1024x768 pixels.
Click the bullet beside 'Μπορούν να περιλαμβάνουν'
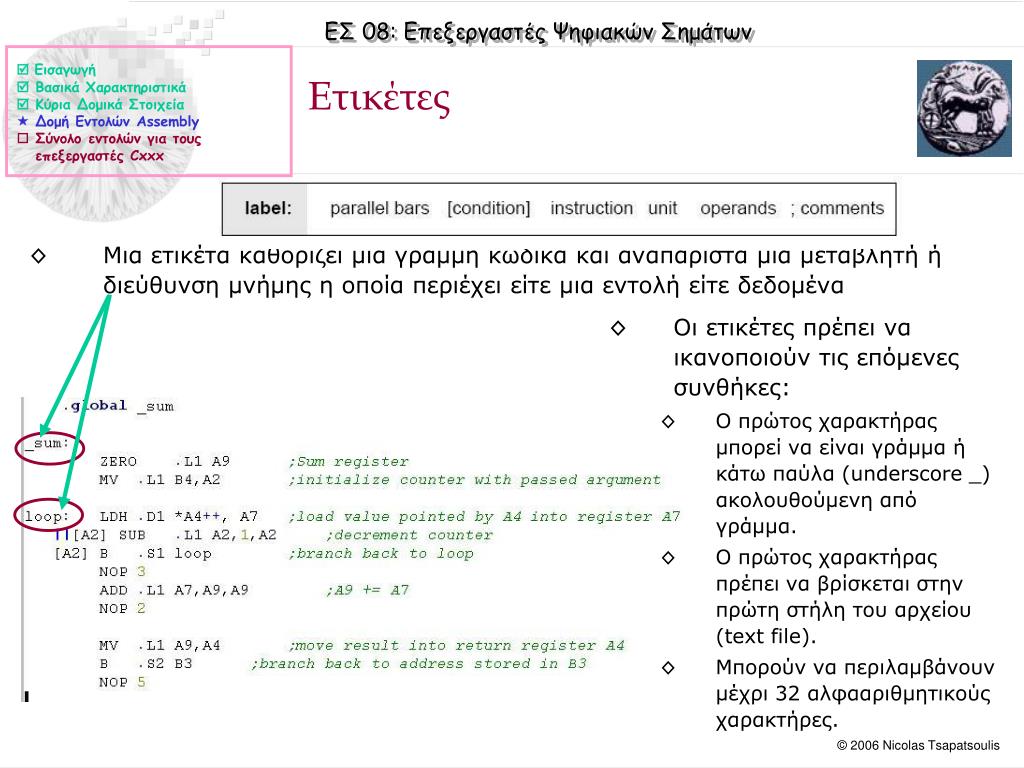667,667
